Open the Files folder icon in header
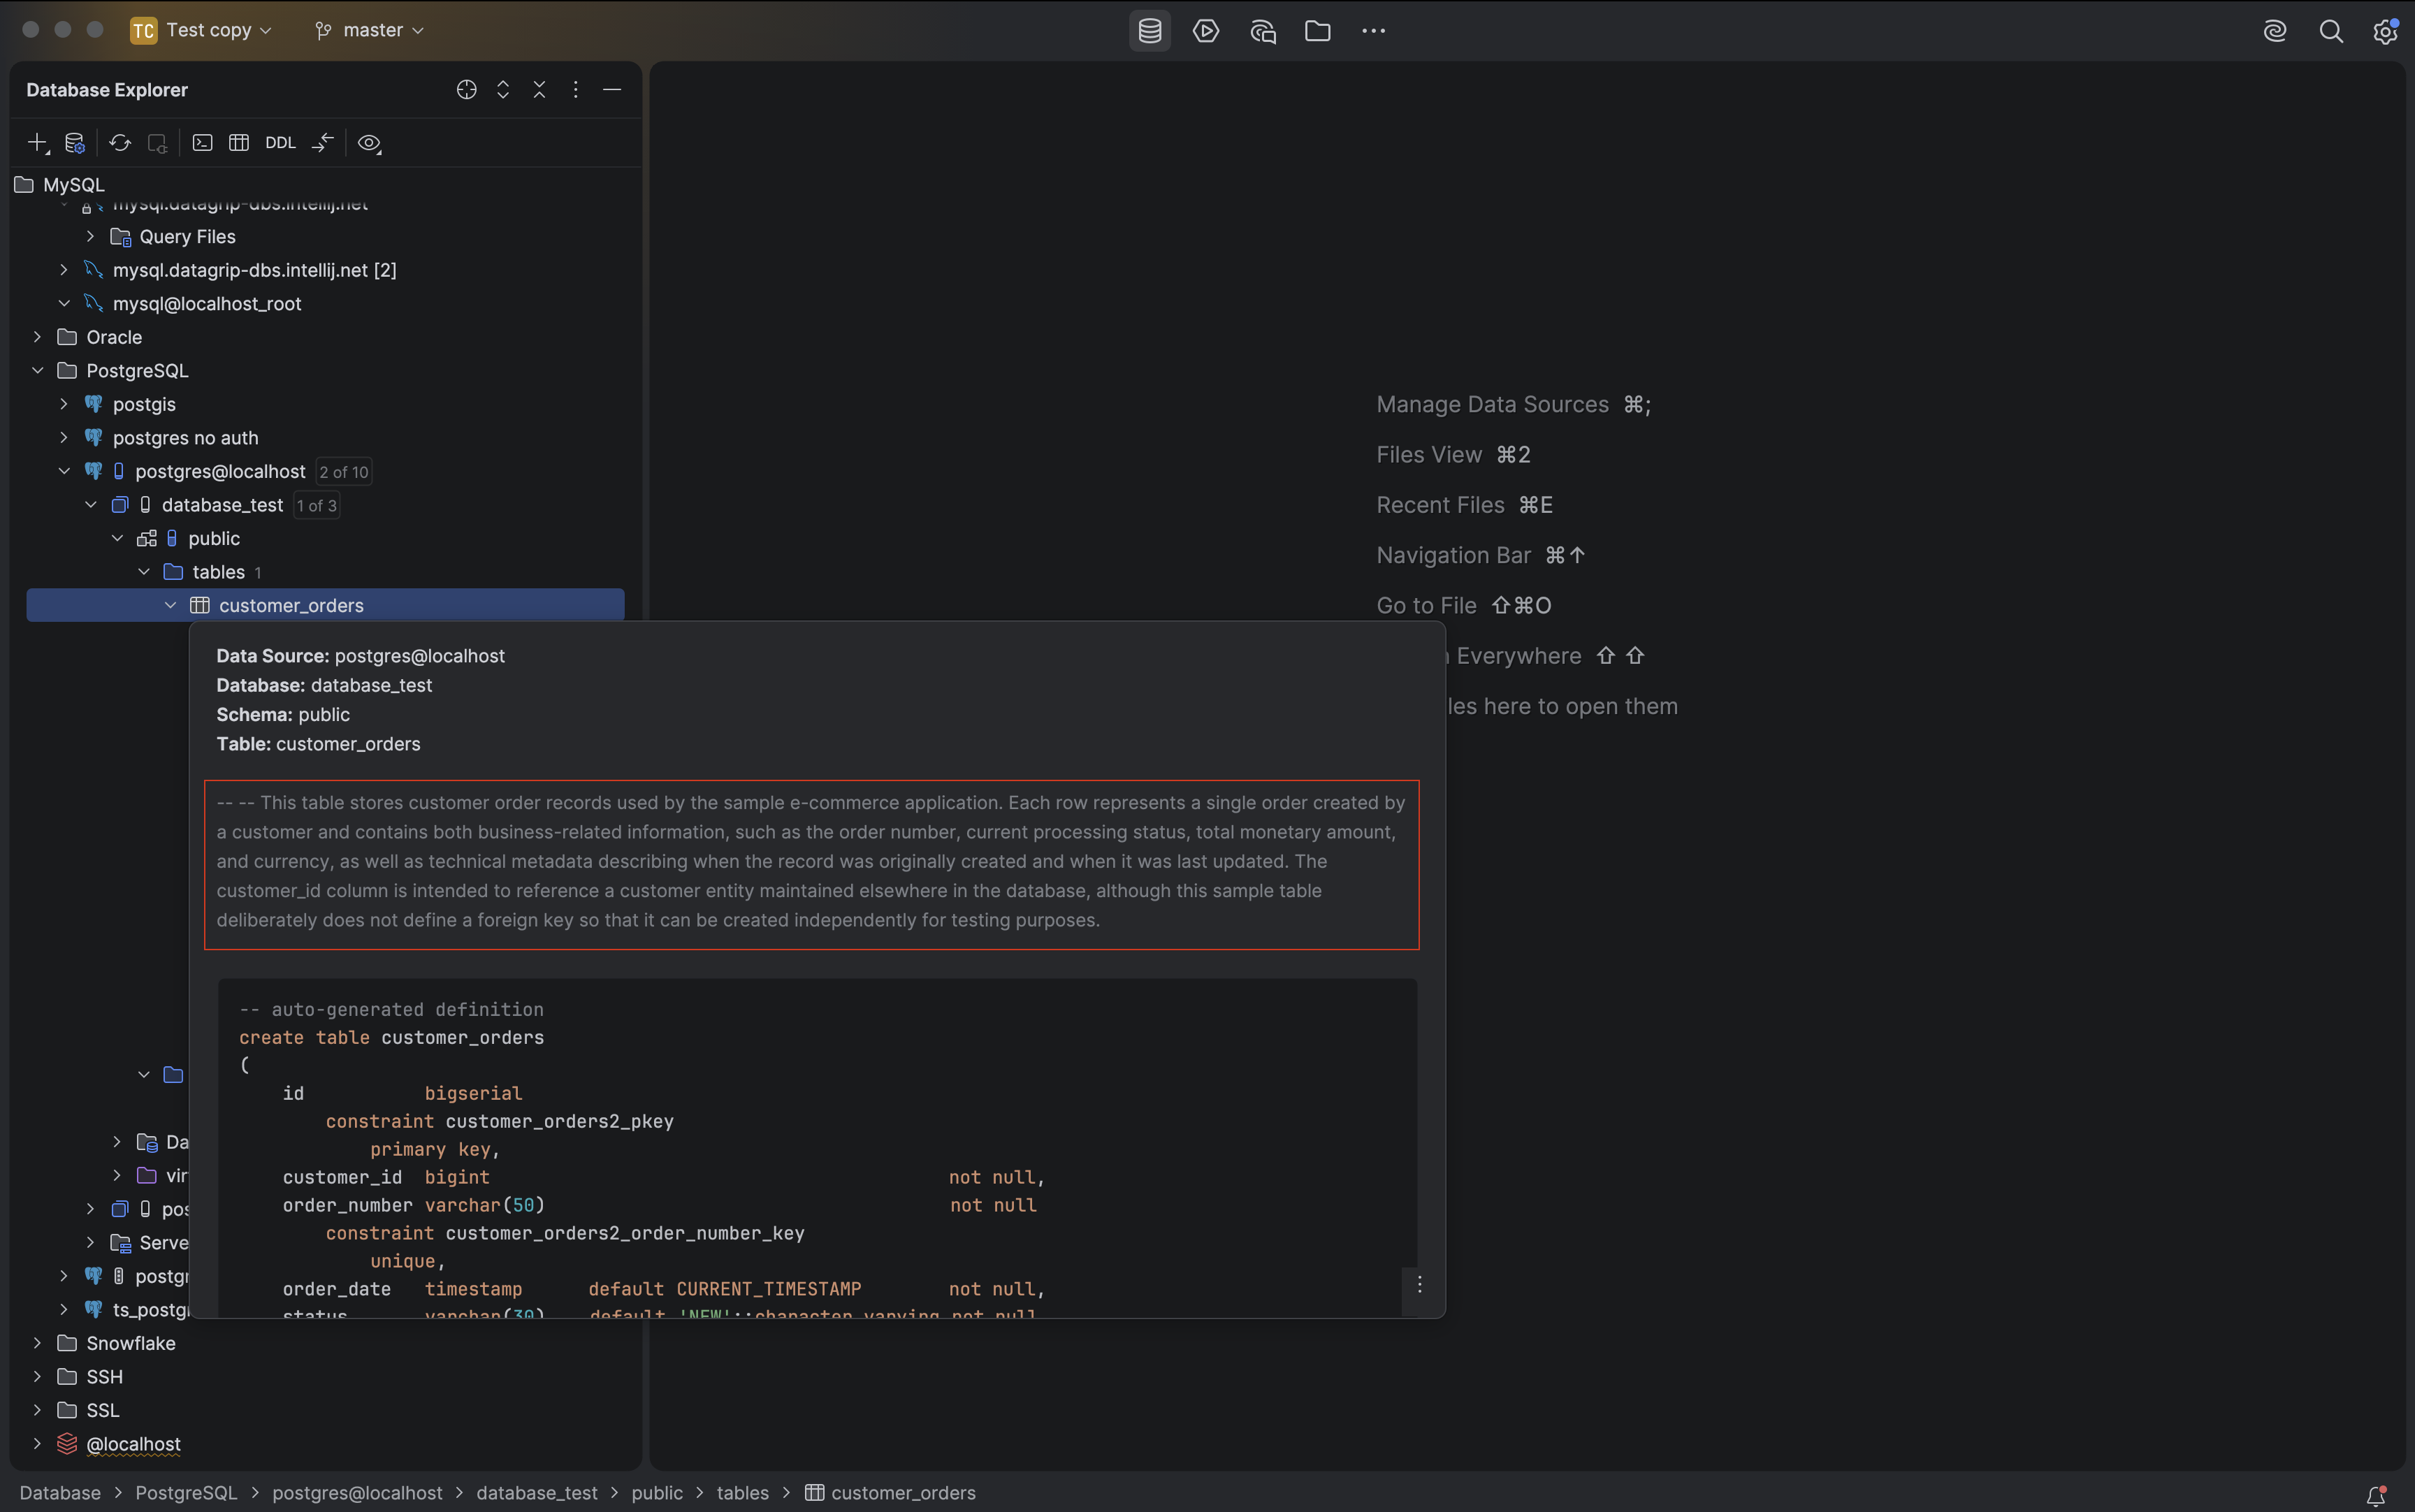This screenshot has width=2415, height=1512. [1317, 31]
